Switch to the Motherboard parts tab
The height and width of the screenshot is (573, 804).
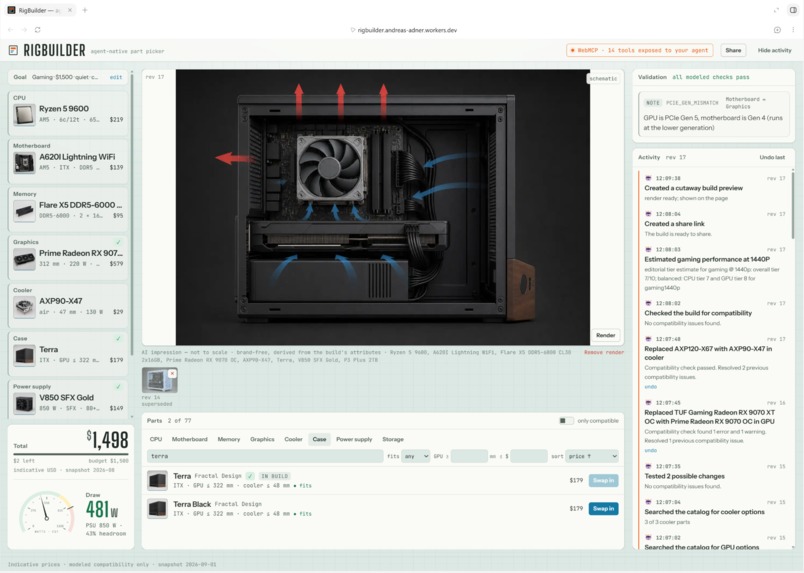pos(190,439)
